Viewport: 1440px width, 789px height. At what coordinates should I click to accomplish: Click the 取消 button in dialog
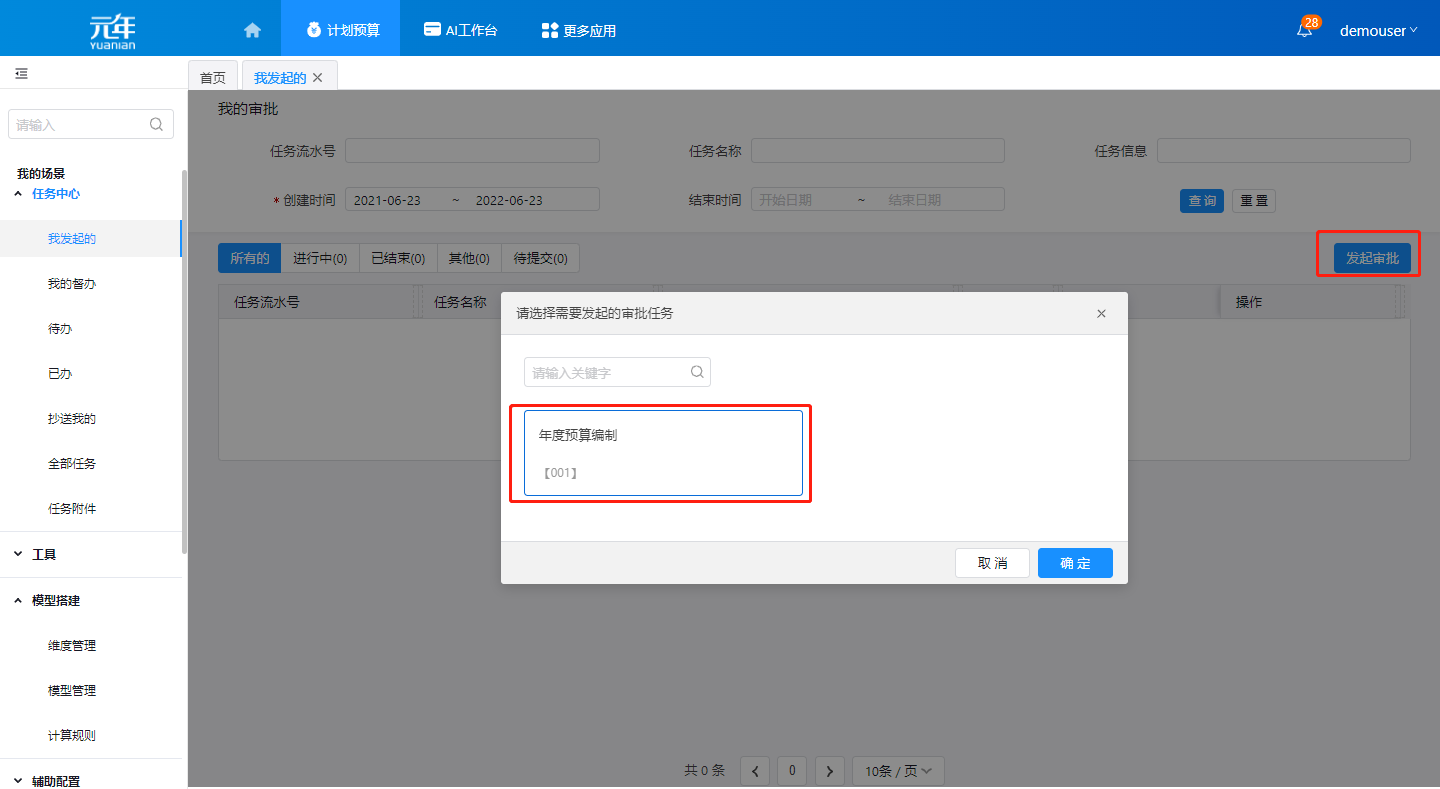point(992,563)
